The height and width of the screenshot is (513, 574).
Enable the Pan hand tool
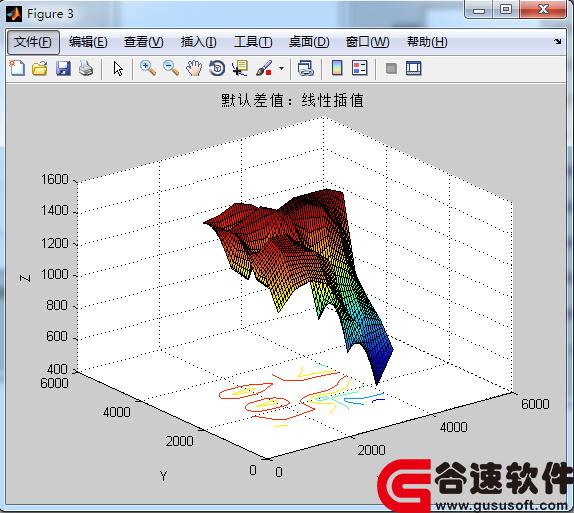click(x=194, y=68)
